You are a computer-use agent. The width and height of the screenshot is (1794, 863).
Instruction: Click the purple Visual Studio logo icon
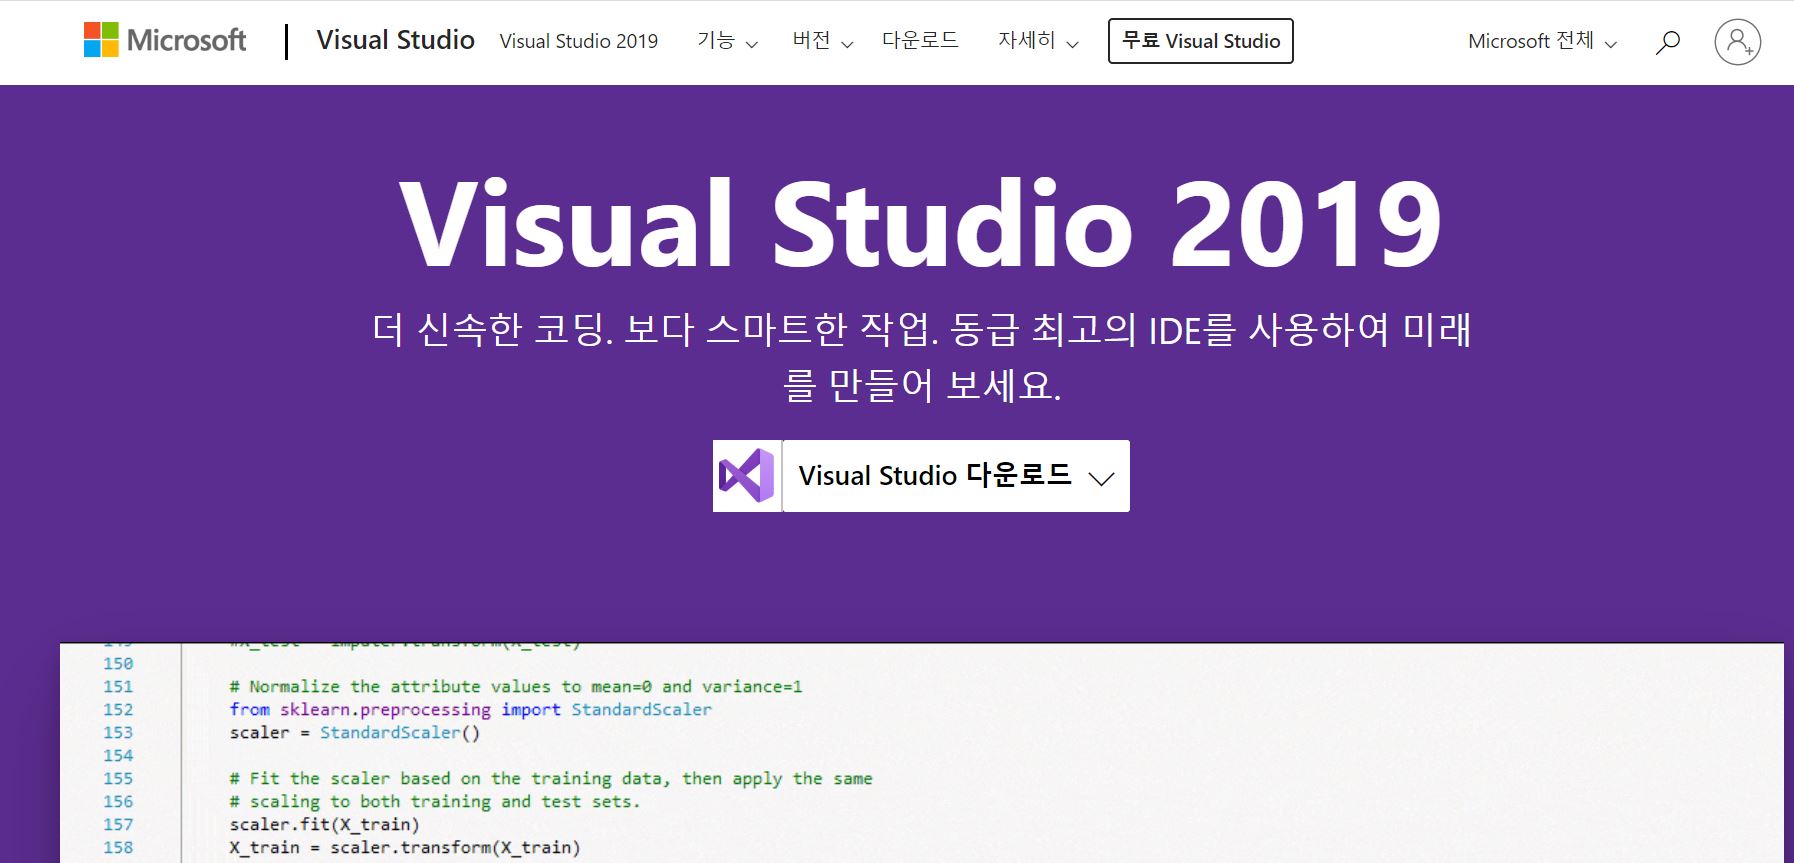(x=747, y=476)
